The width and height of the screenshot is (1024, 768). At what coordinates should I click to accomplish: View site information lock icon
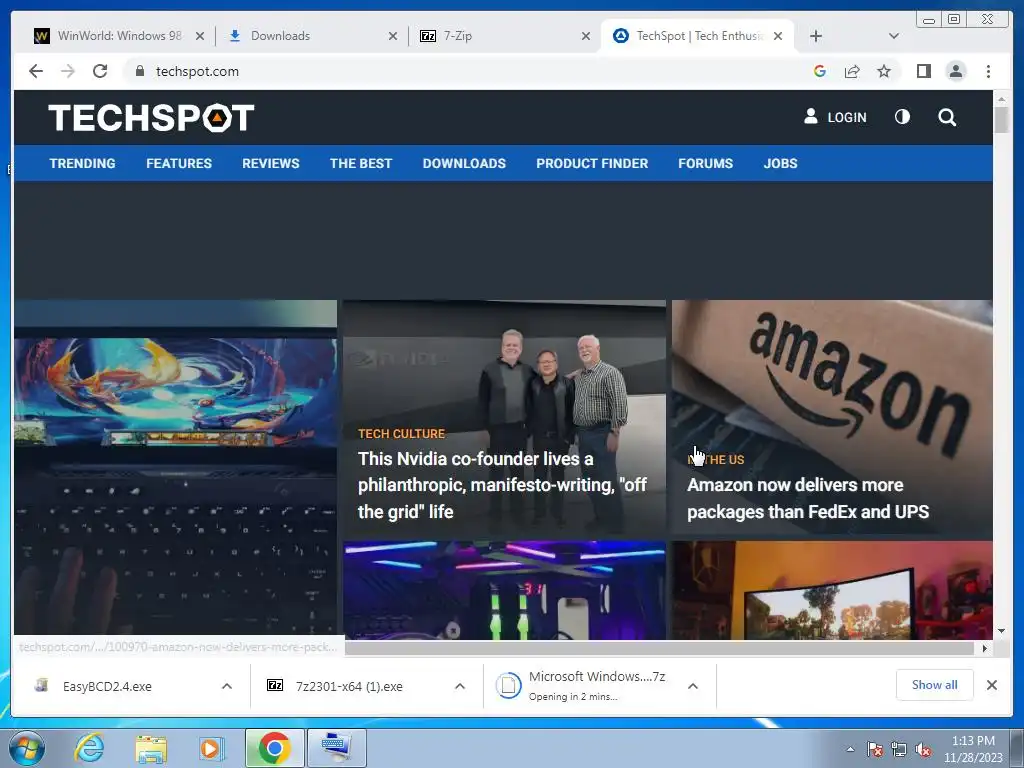point(139,71)
